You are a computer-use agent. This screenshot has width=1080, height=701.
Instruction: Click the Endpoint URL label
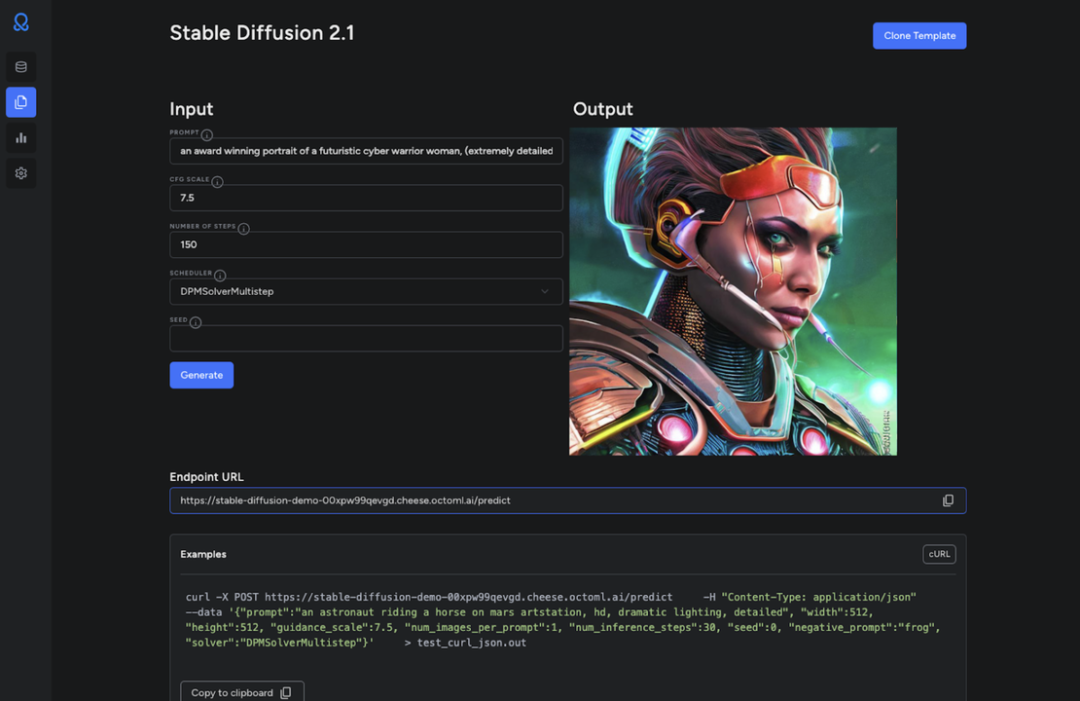(207, 477)
